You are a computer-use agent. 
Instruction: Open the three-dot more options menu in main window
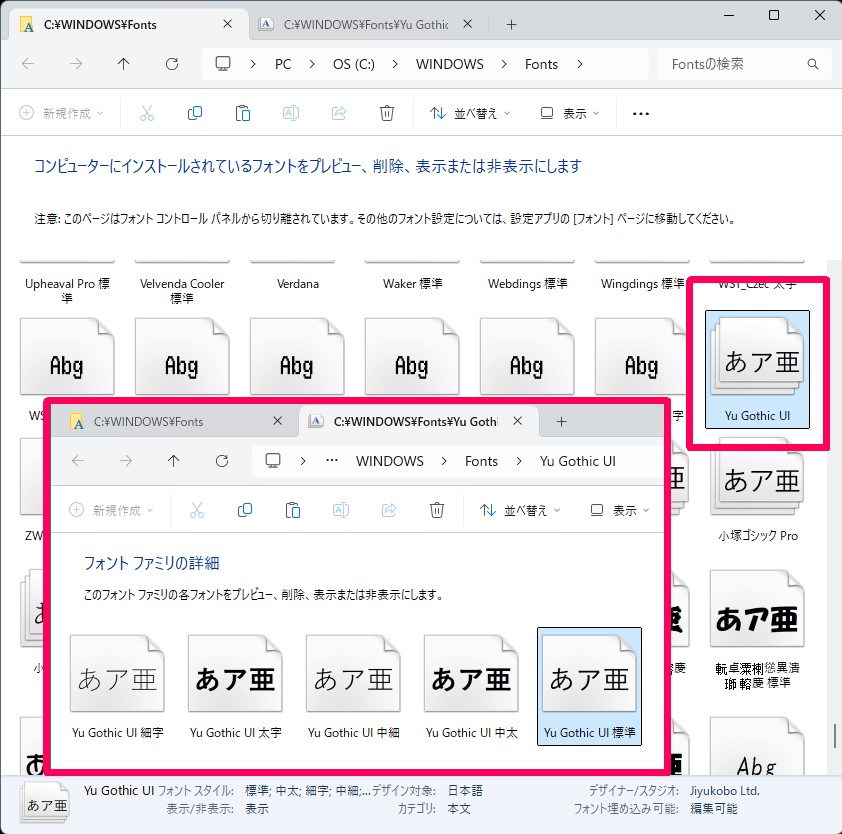[x=641, y=114]
